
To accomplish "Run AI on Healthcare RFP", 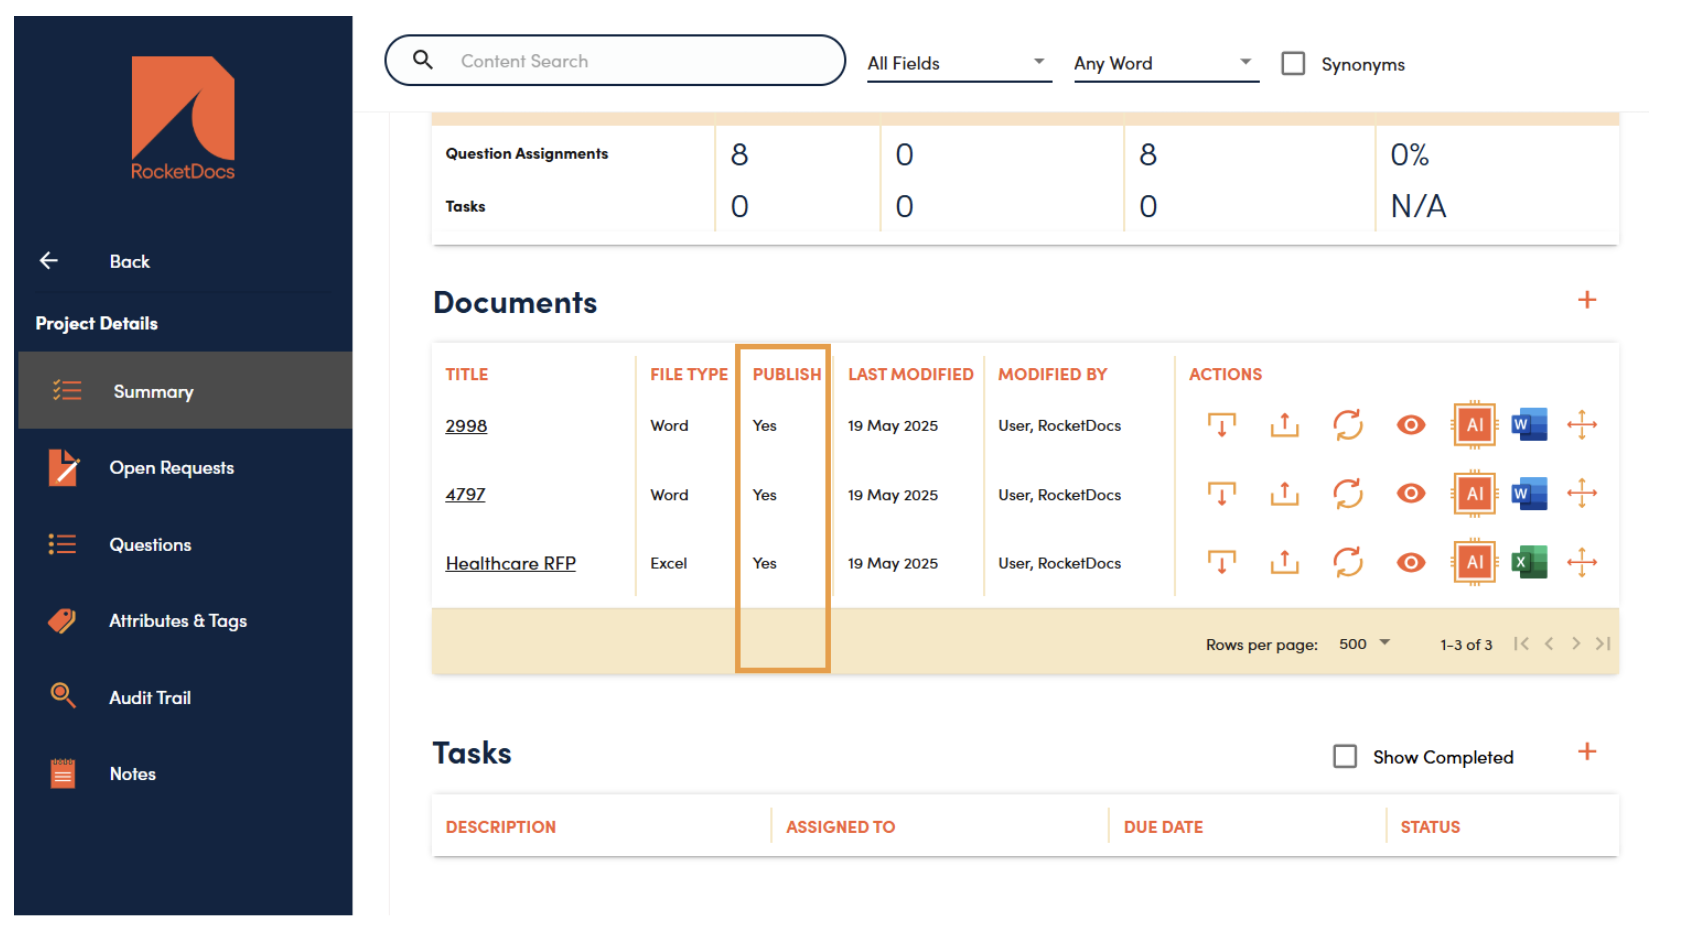I will (1474, 562).
